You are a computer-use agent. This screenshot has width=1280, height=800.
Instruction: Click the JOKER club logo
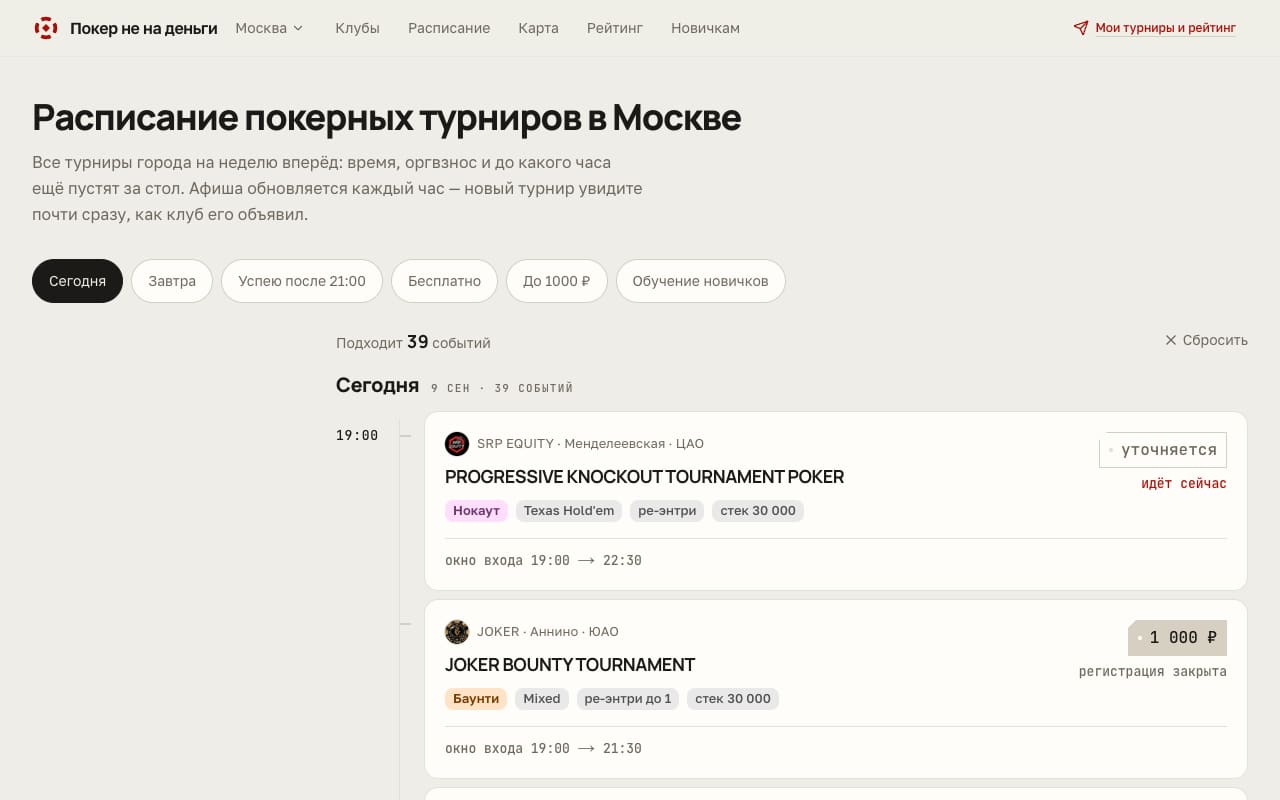point(457,632)
